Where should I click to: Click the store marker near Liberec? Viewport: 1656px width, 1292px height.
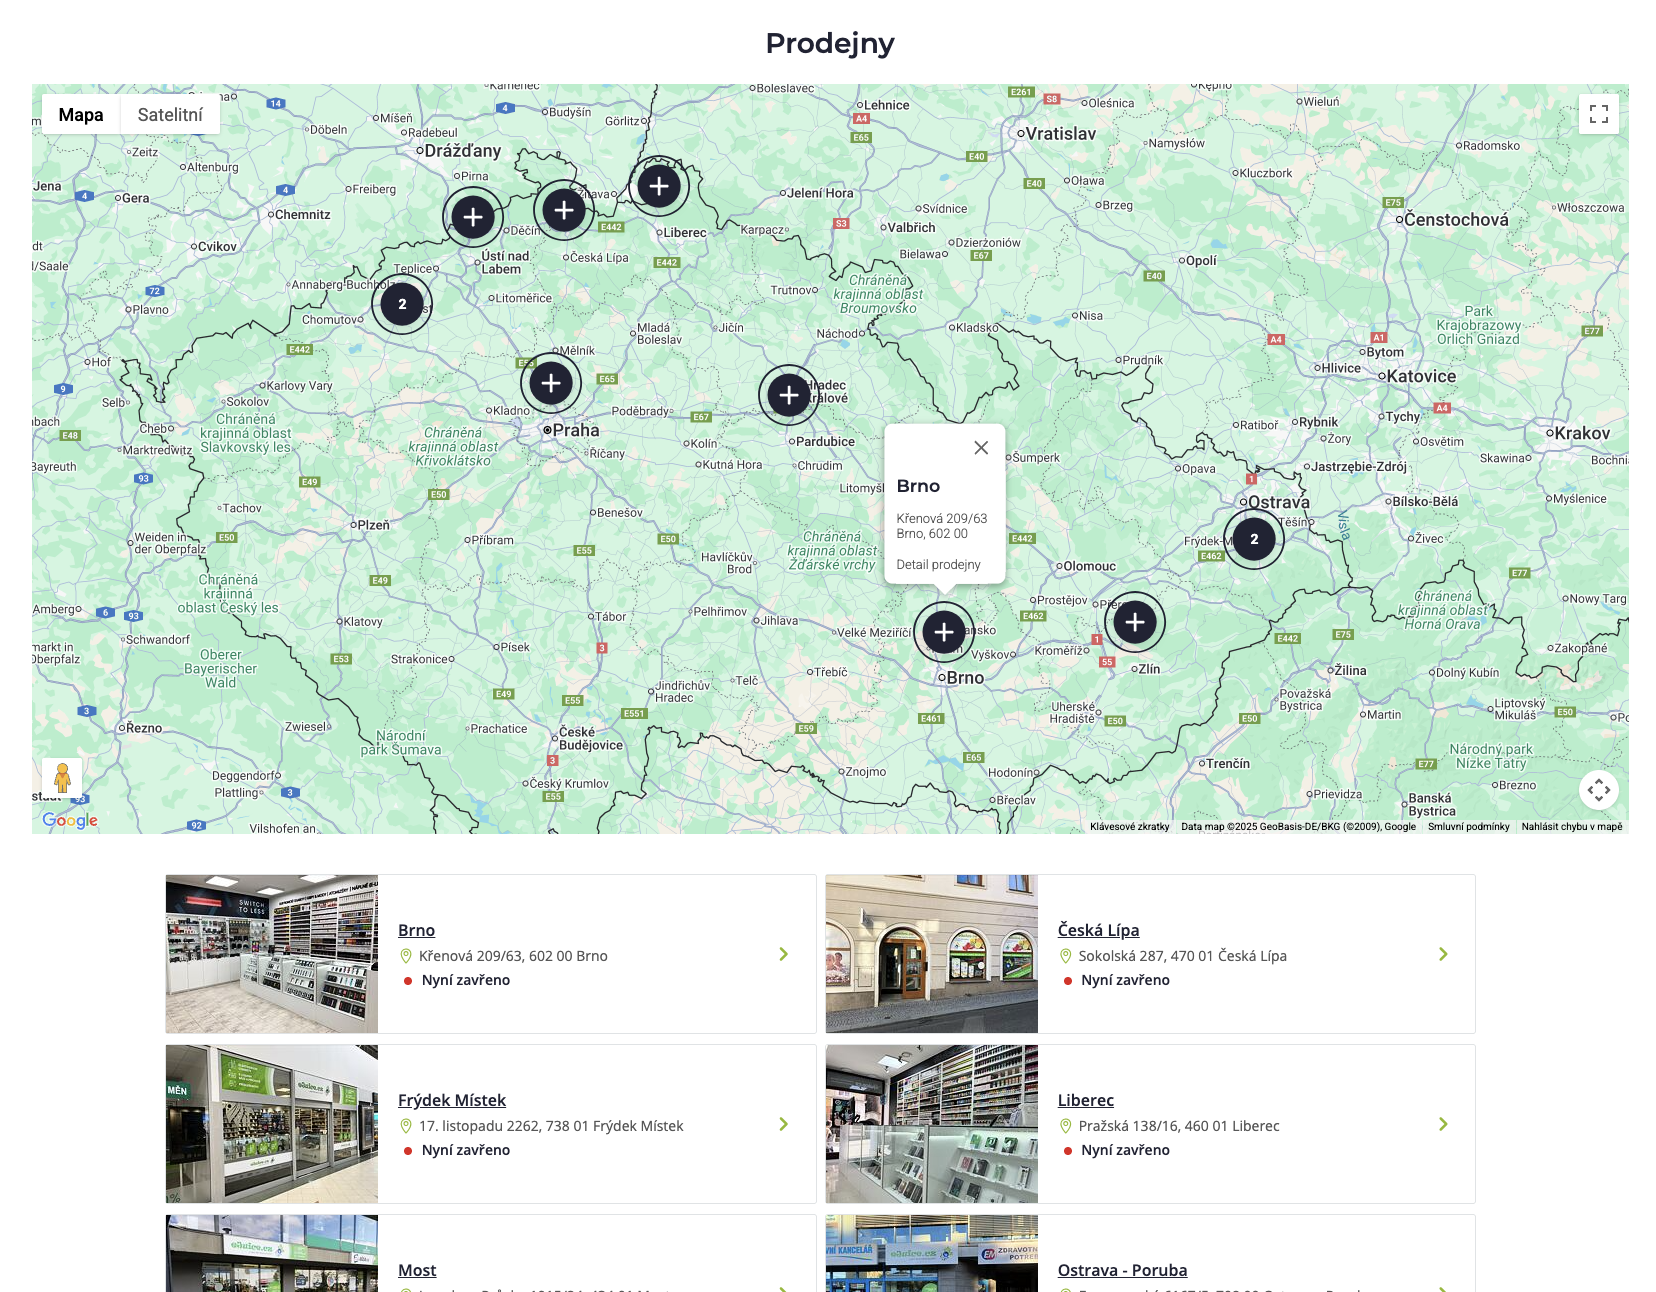click(659, 186)
